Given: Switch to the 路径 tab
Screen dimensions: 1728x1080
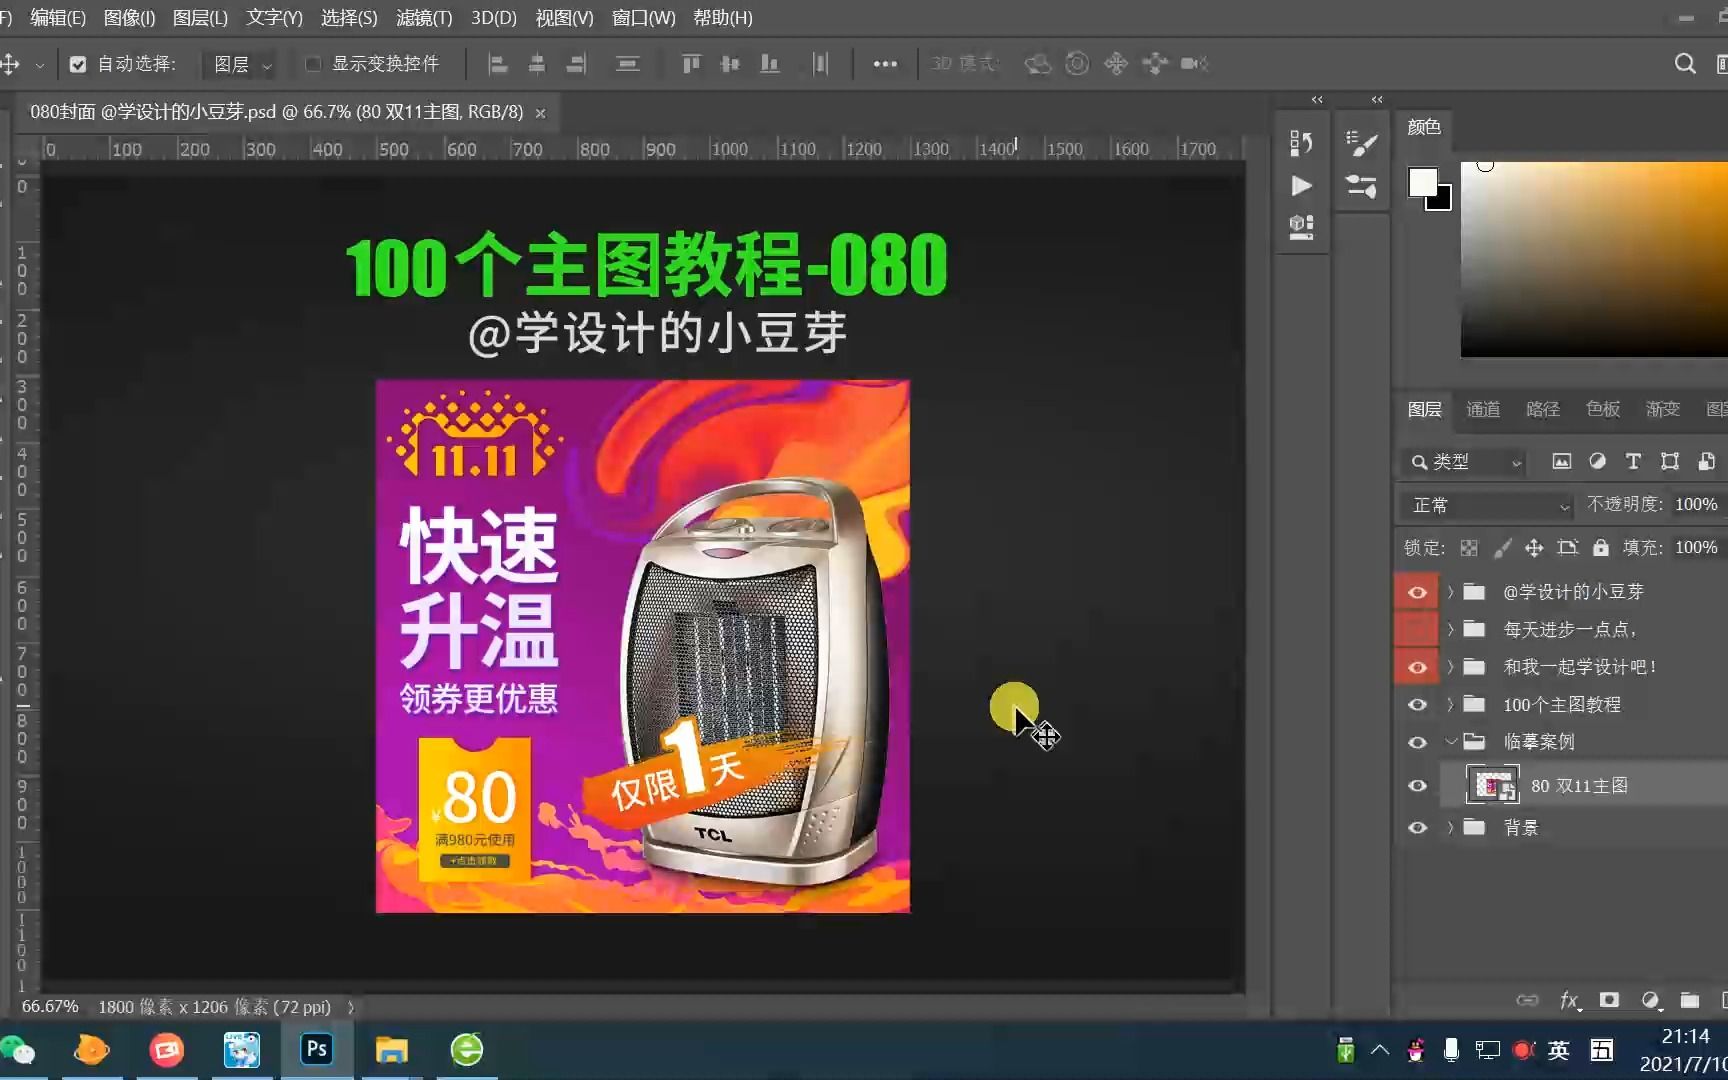Looking at the screenshot, I should tap(1543, 409).
